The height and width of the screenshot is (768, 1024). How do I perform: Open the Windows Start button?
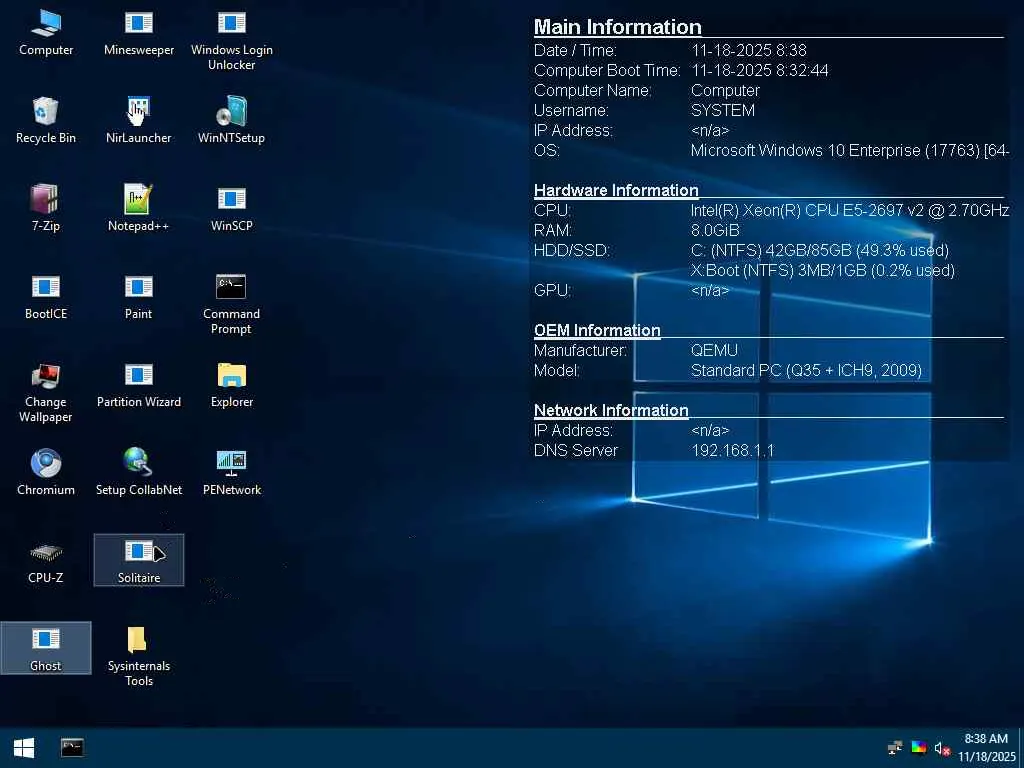pyautogui.click(x=24, y=748)
